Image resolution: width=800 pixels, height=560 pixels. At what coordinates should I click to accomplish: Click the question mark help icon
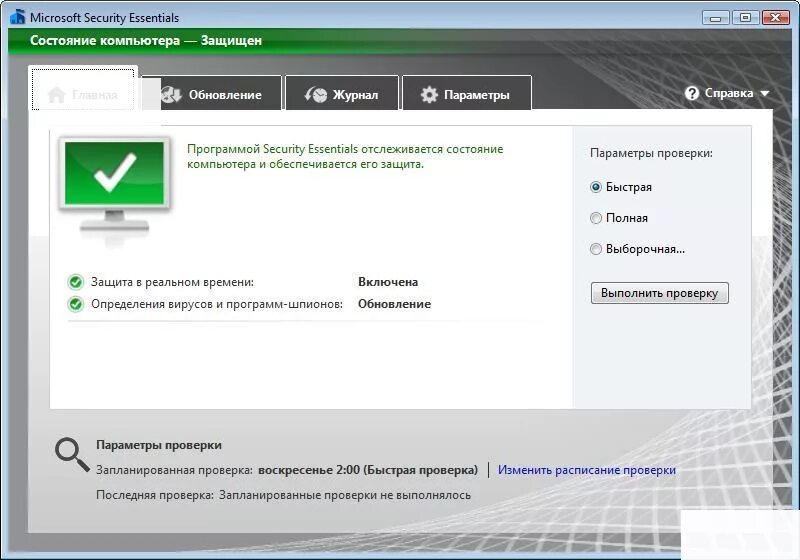pos(692,93)
